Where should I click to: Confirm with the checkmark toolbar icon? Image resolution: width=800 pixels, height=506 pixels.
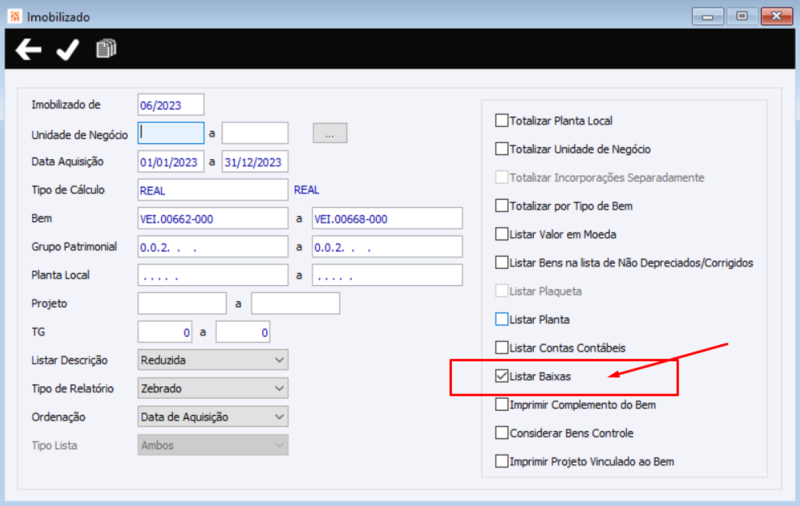[x=67, y=49]
